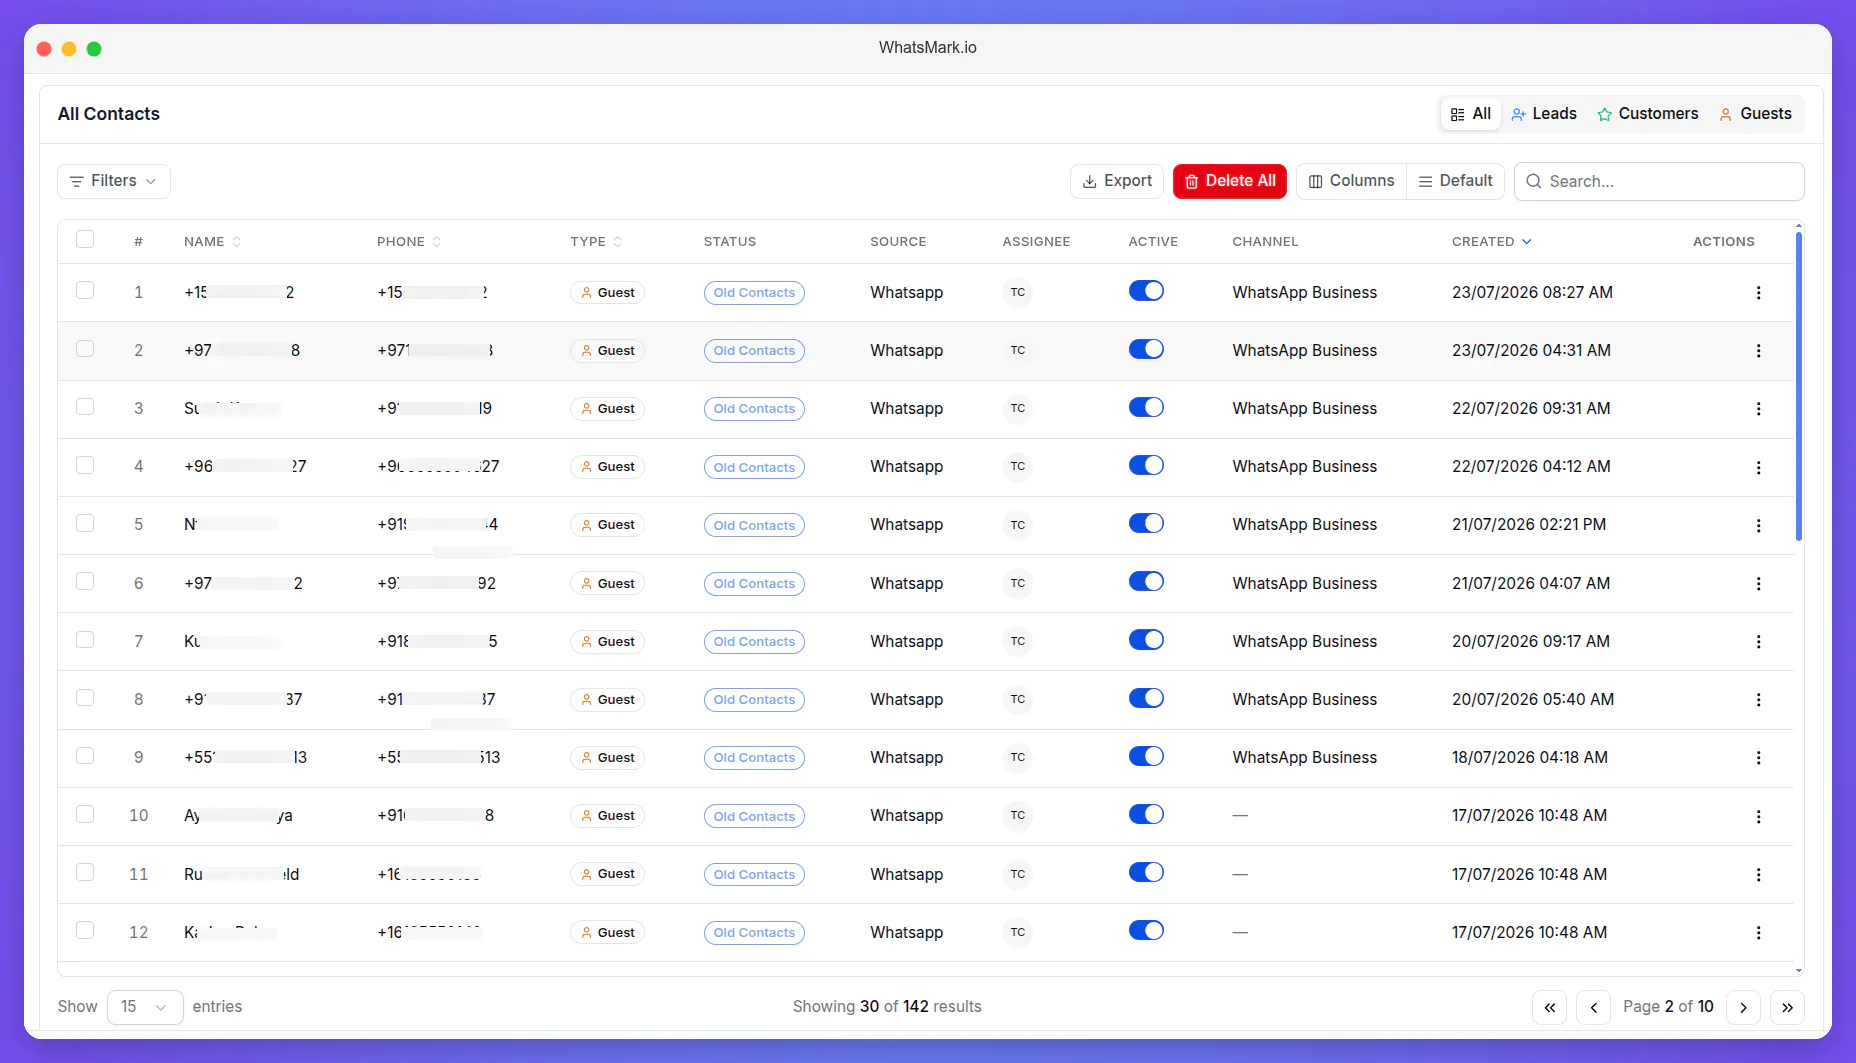The width and height of the screenshot is (1856, 1063).
Task: Open actions menu for row 10
Action: [x=1758, y=816]
